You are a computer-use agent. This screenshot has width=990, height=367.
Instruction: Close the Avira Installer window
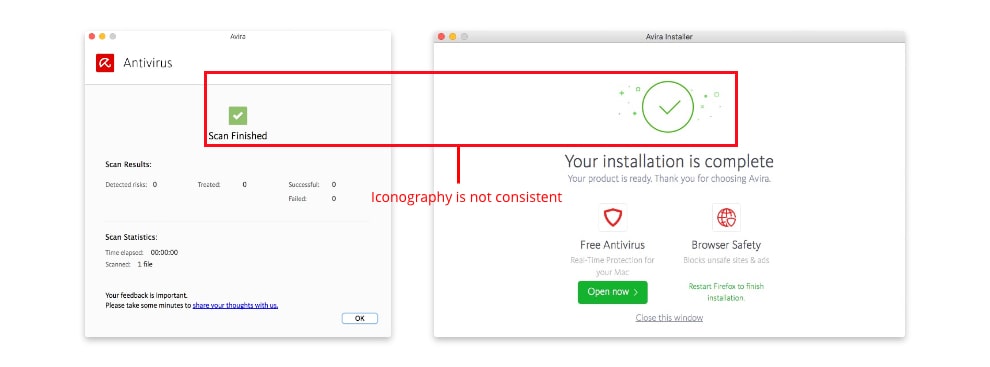point(441,37)
